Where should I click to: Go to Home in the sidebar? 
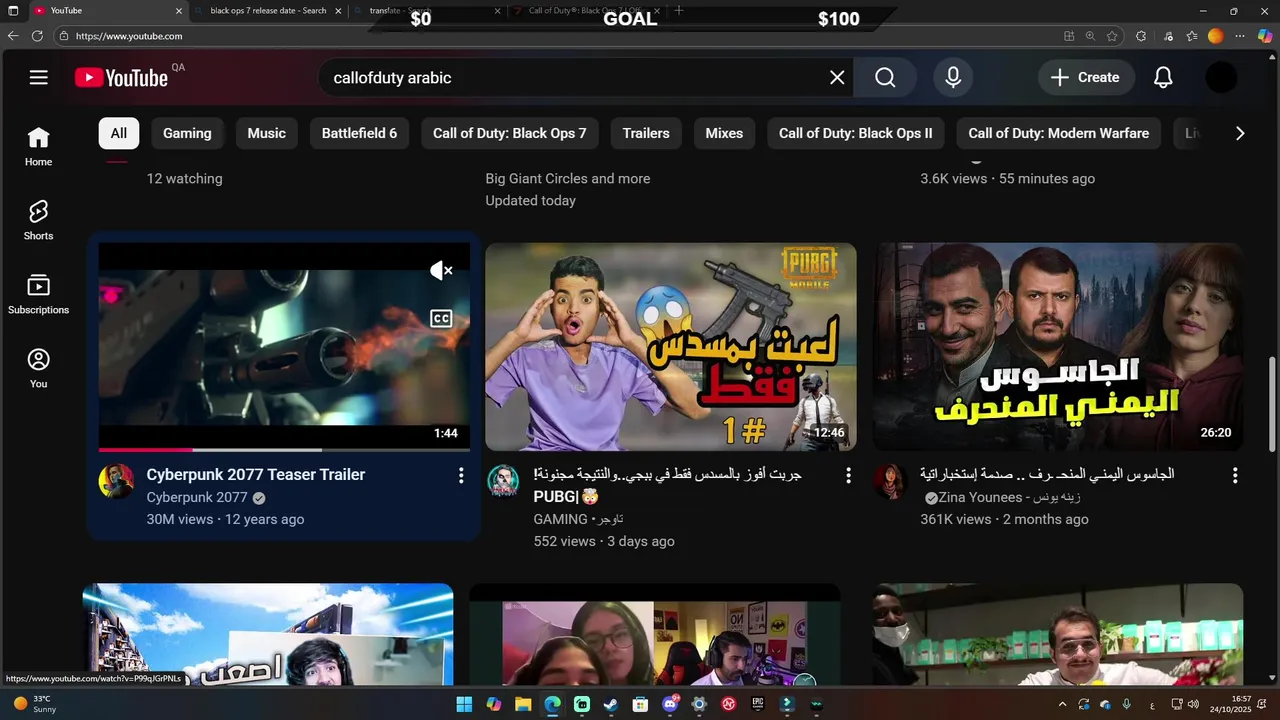tap(39, 147)
